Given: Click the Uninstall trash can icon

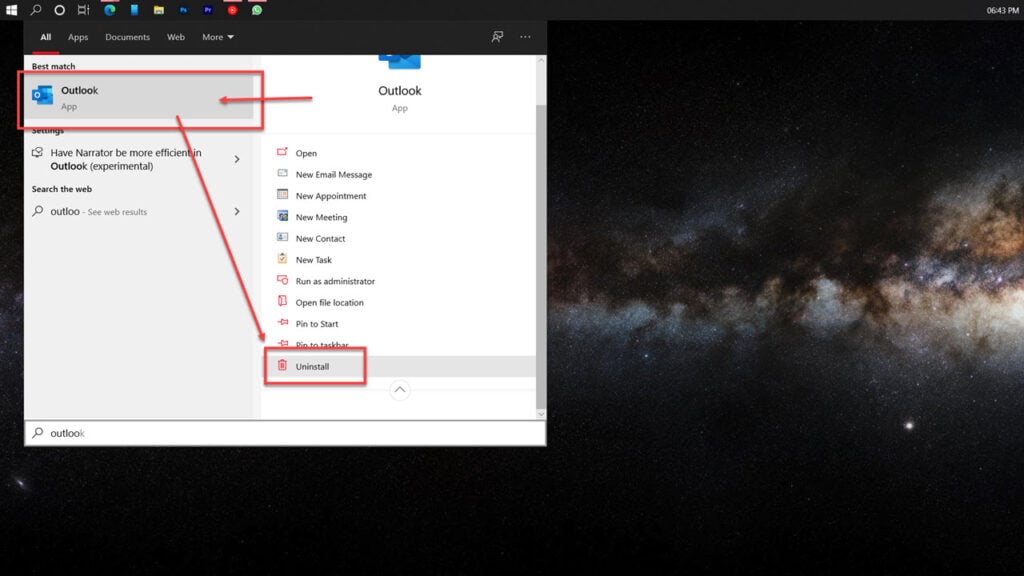Looking at the screenshot, I should (282, 365).
